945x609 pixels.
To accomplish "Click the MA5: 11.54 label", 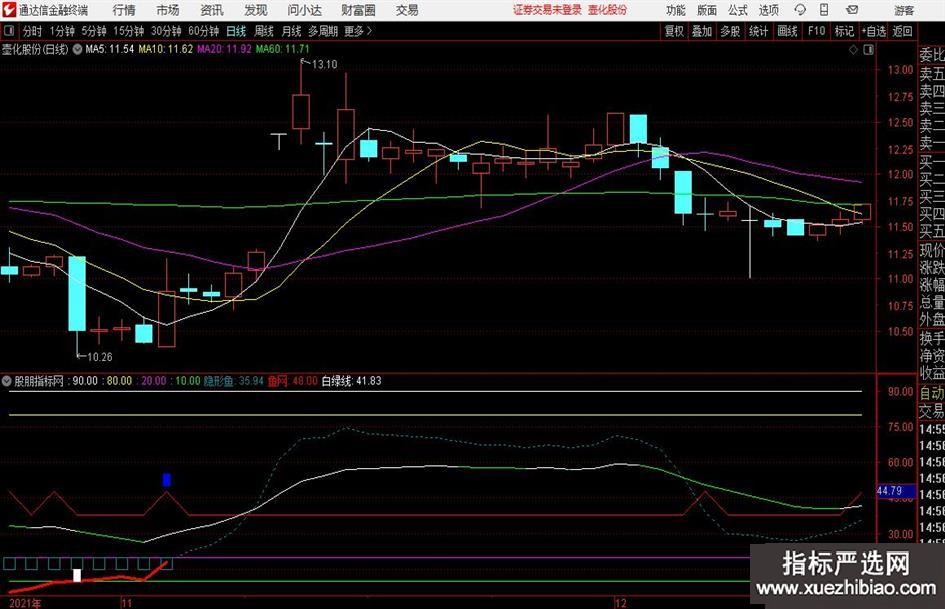I will (x=110, y=49).
